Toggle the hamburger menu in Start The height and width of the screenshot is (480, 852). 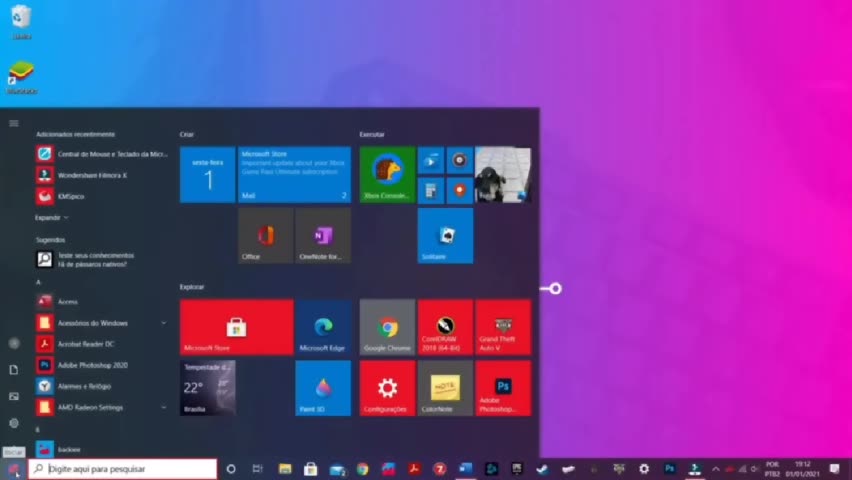coord(14,123)
